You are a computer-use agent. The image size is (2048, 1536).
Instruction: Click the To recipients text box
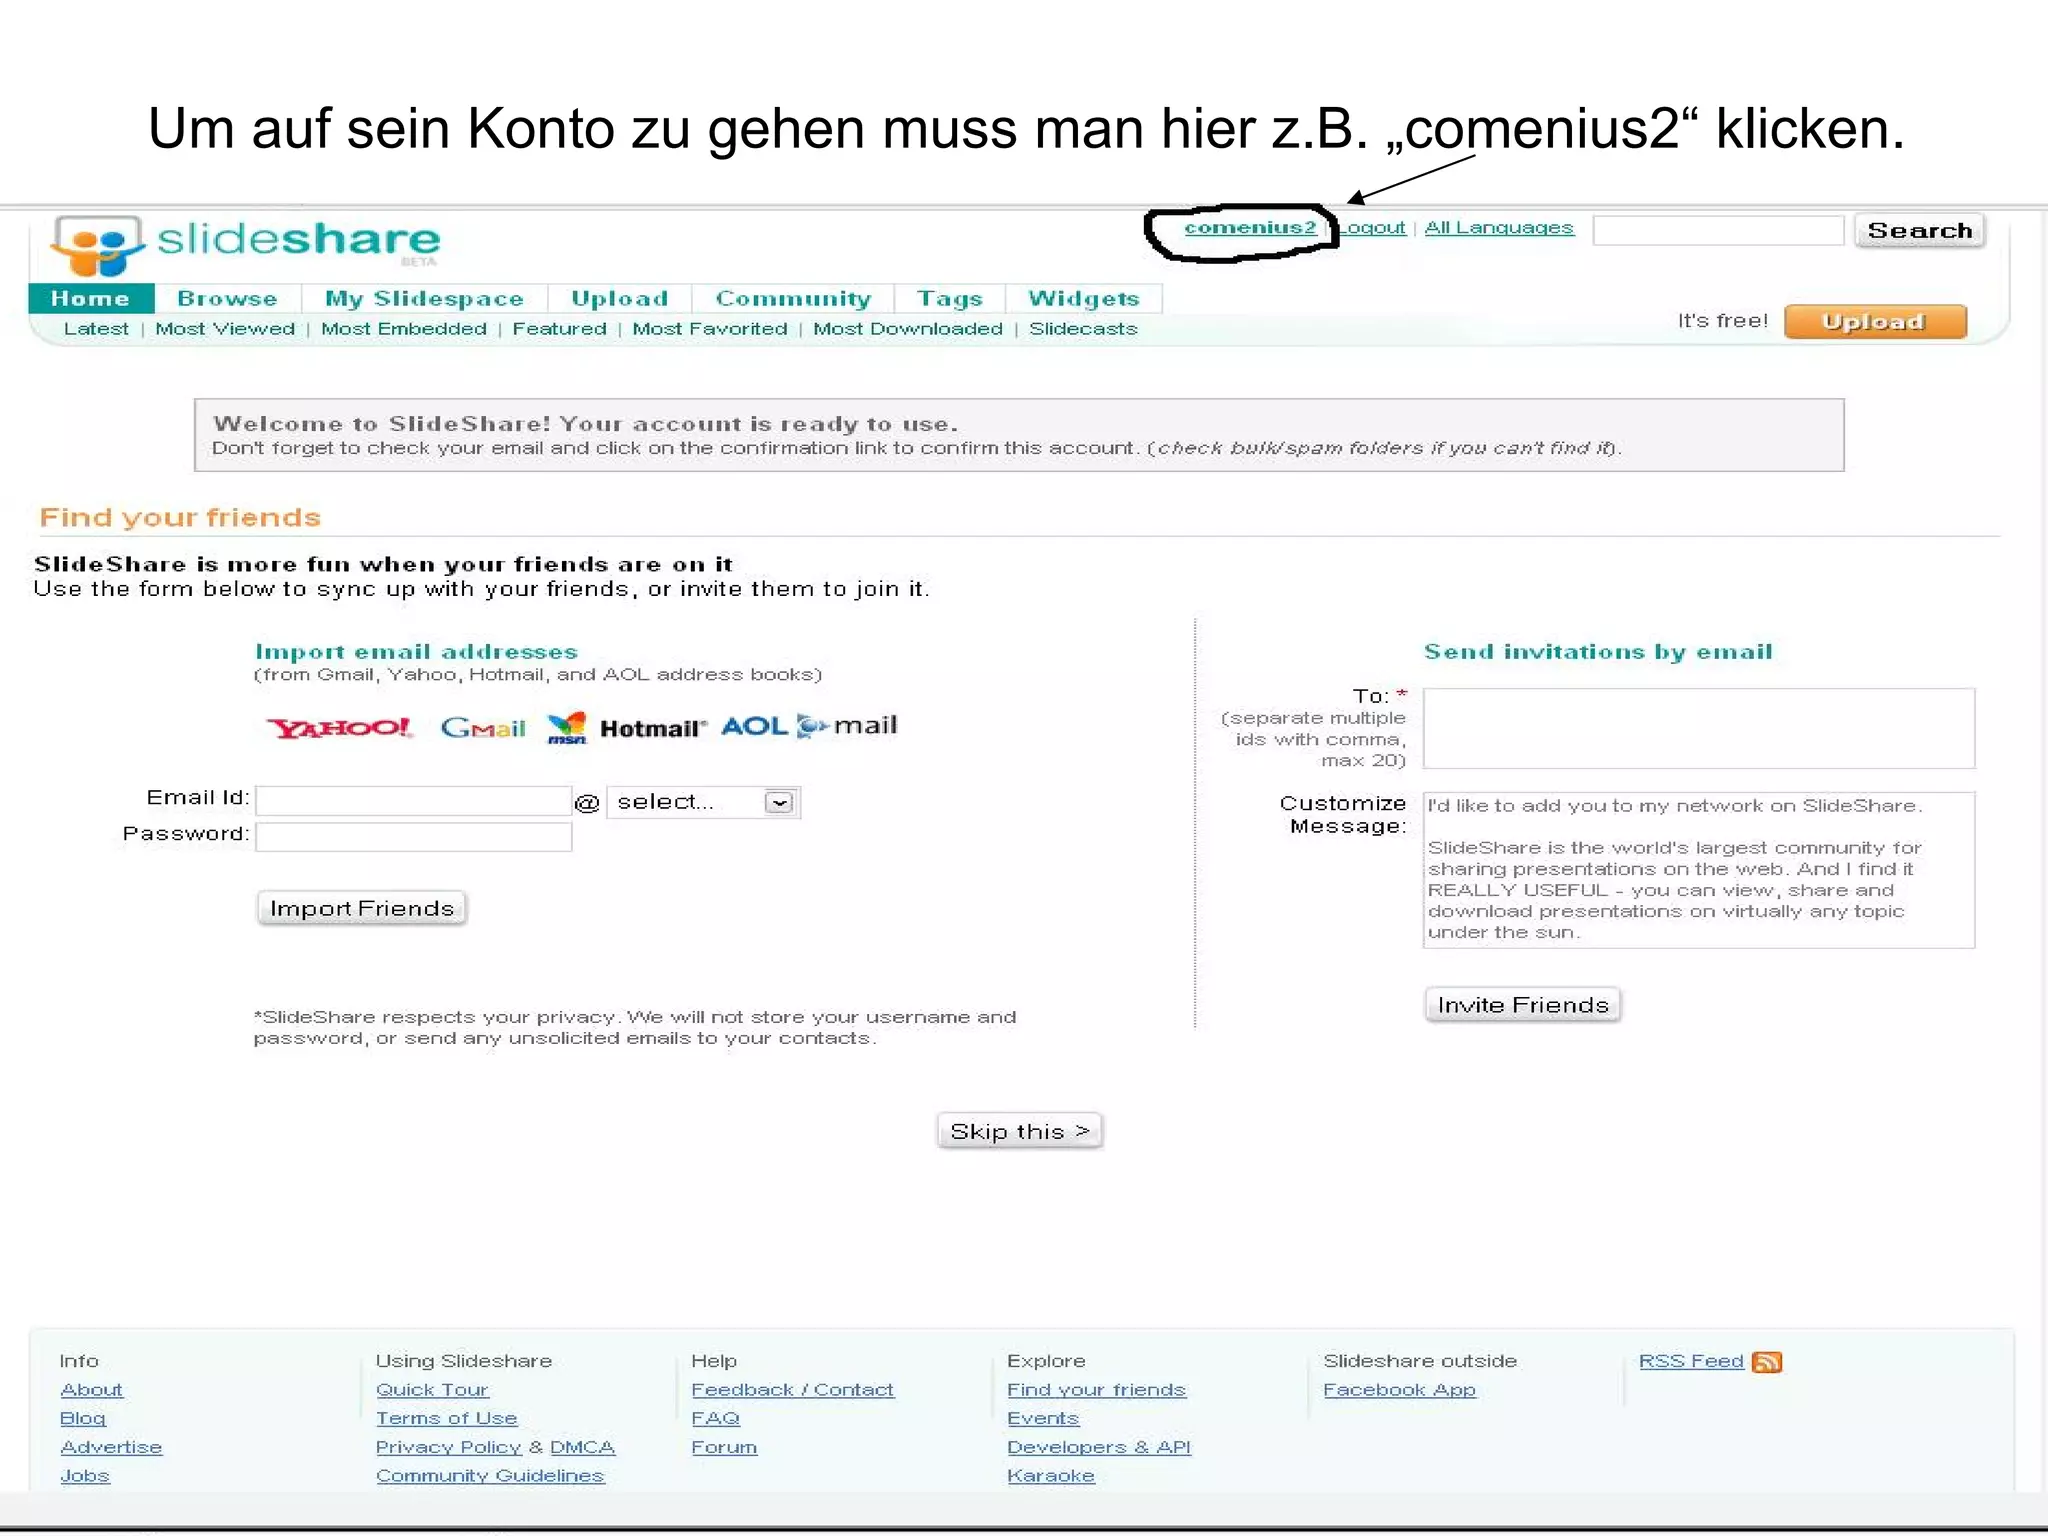click(1699, 728)
